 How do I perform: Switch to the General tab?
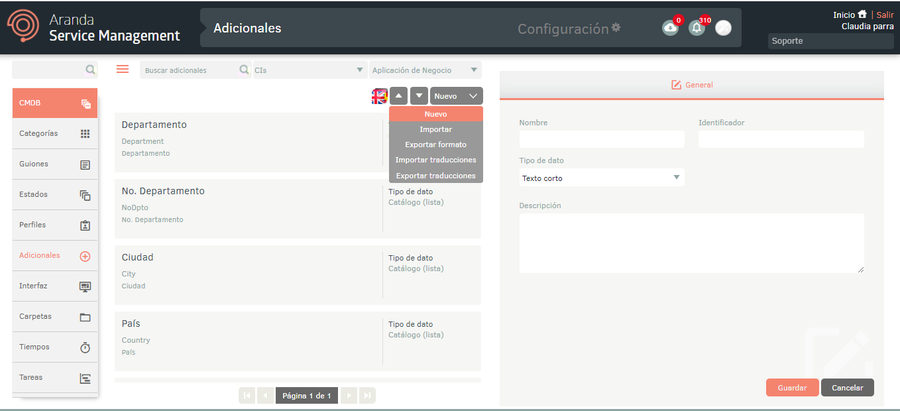point(692,85)
